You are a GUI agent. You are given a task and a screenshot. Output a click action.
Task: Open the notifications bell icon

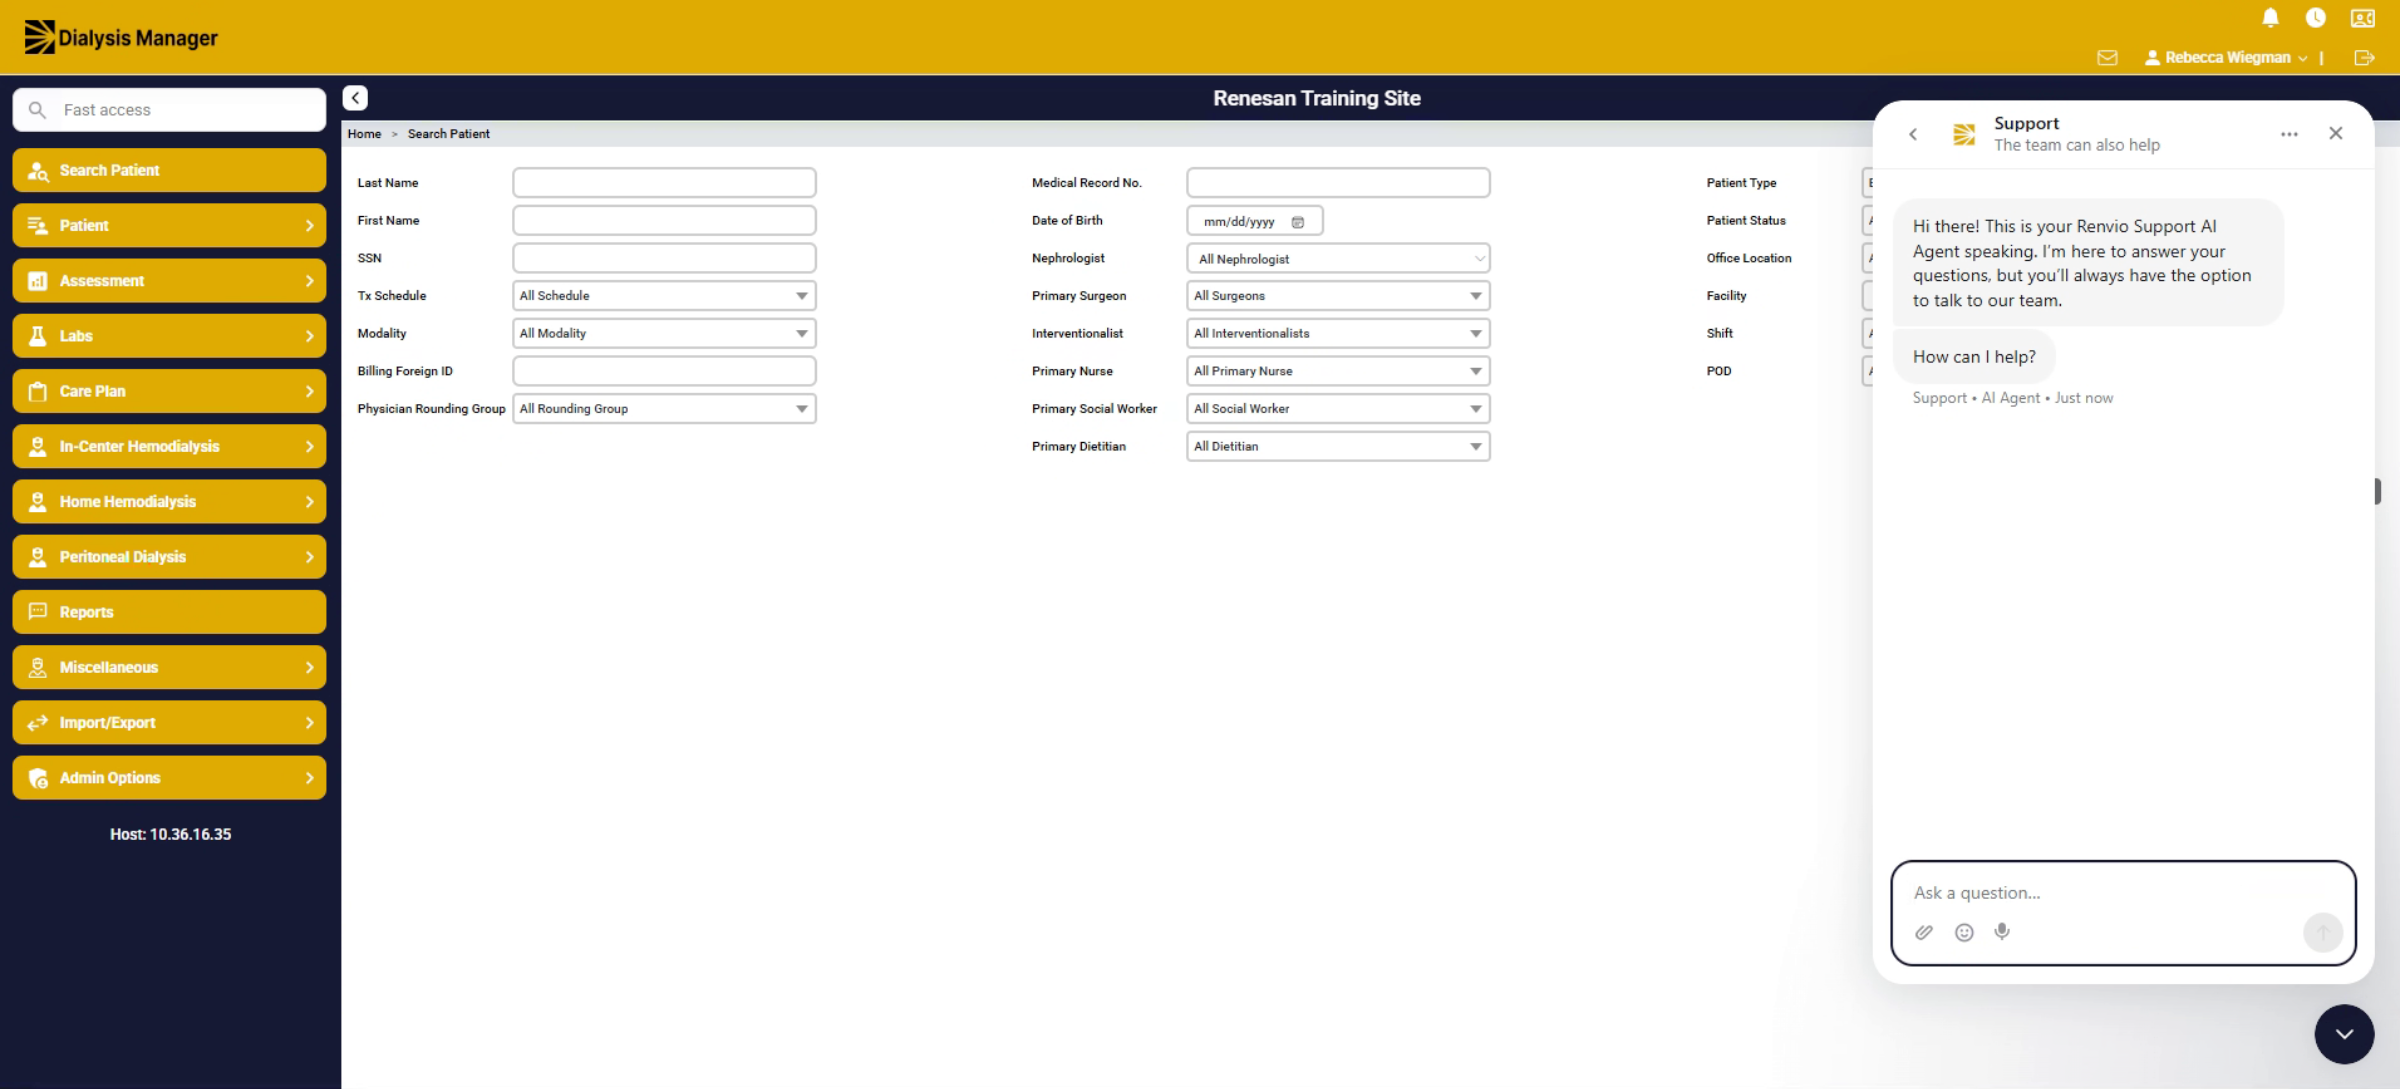click(2270, 18)
